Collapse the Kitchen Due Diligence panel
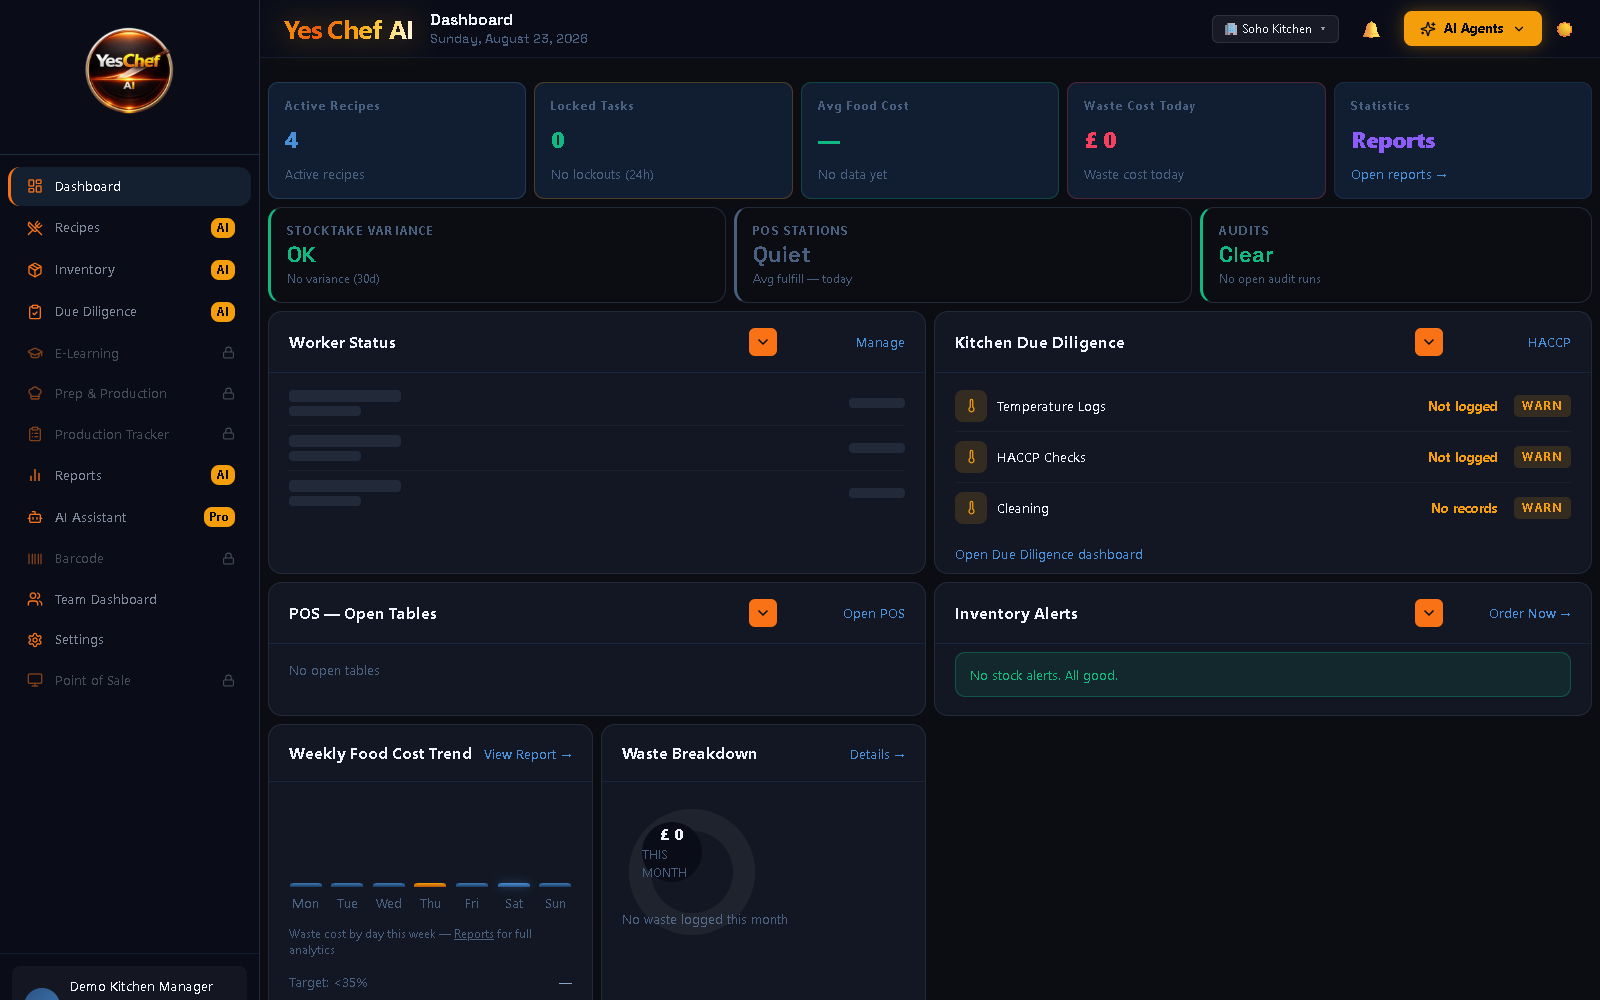Viewport: 1600px width, 1000px height. coord(1429,342)
